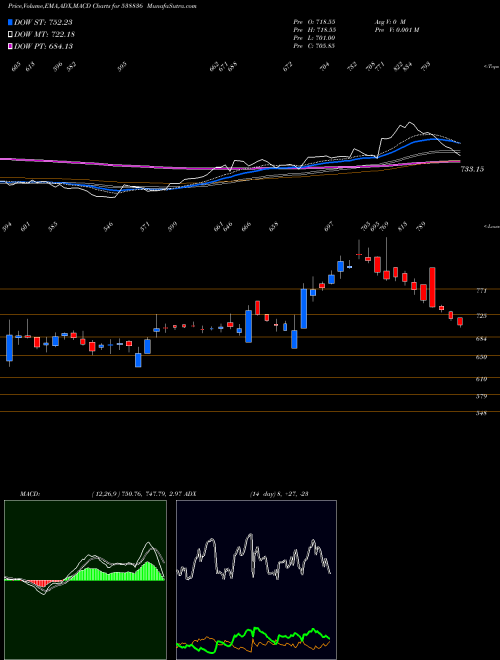The height and width of the screenshot is (660, 500).
Task: Click the magenta DOW PT legend swatch
Action: pyautogui.click(x=10, y=46)
